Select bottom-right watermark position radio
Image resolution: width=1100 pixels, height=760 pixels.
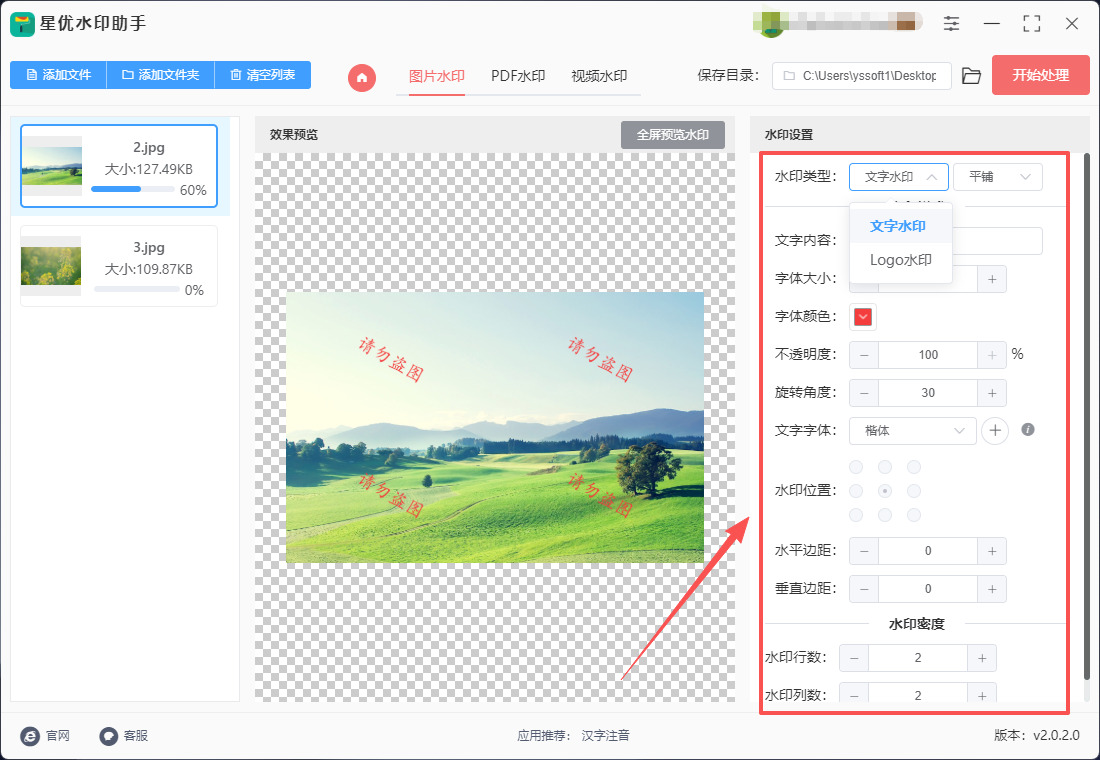[x=913, y=515]
